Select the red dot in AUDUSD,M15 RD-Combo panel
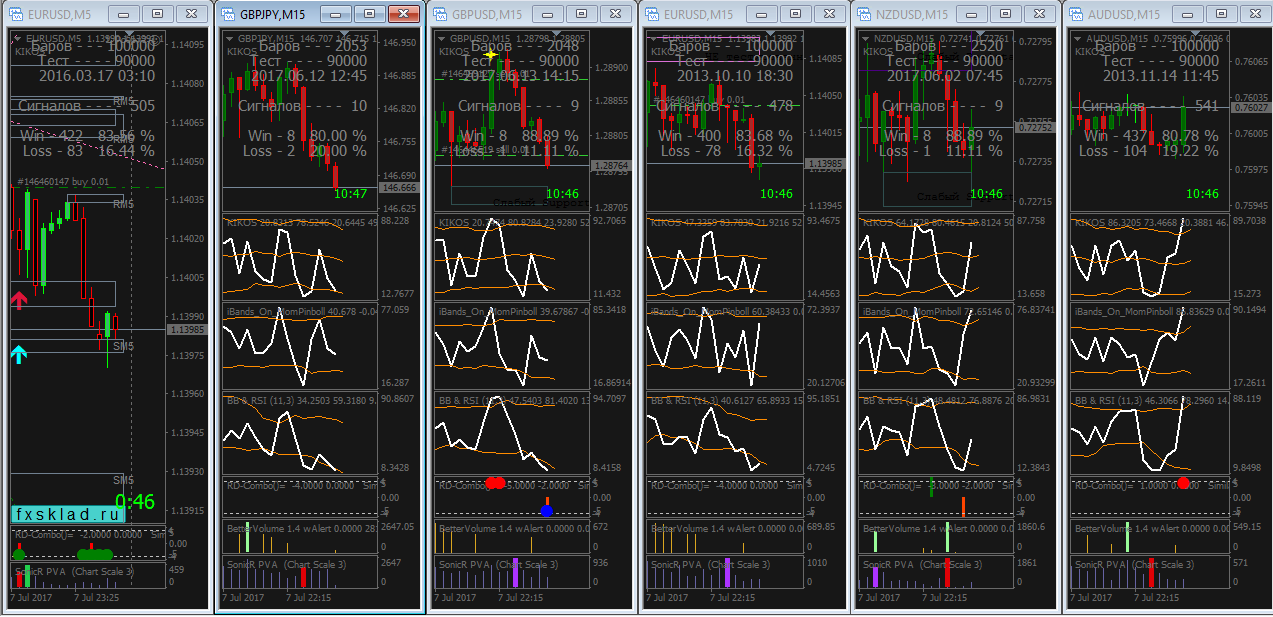 point(1184,483)
